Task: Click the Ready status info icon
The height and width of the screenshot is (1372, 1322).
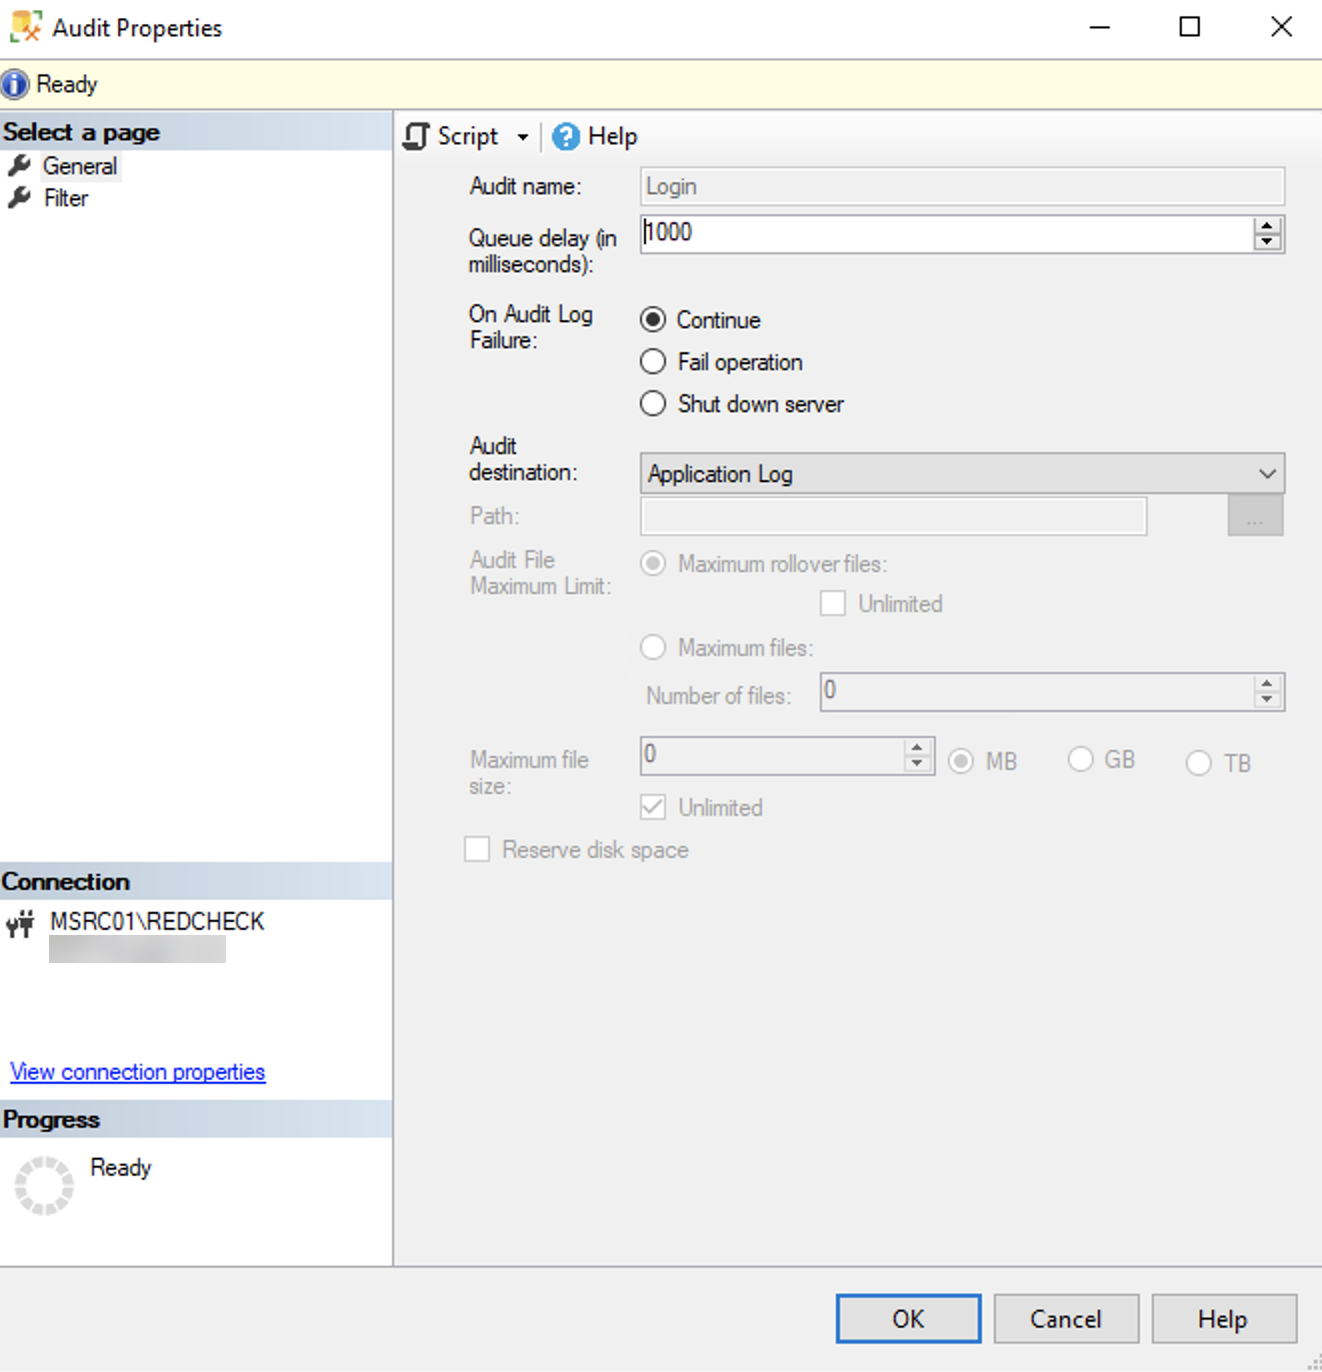Action: [x=14, y=83]
